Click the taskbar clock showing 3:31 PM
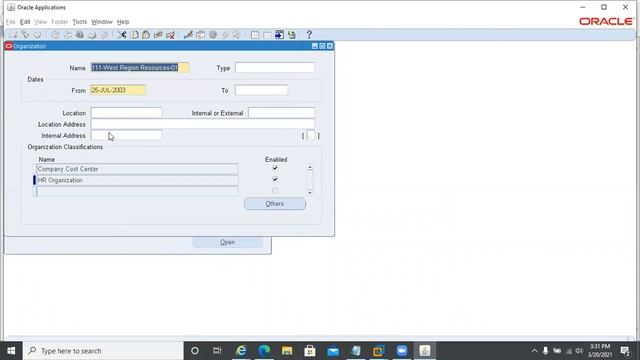Screen dimensions: 640x360 click(600, 351)
